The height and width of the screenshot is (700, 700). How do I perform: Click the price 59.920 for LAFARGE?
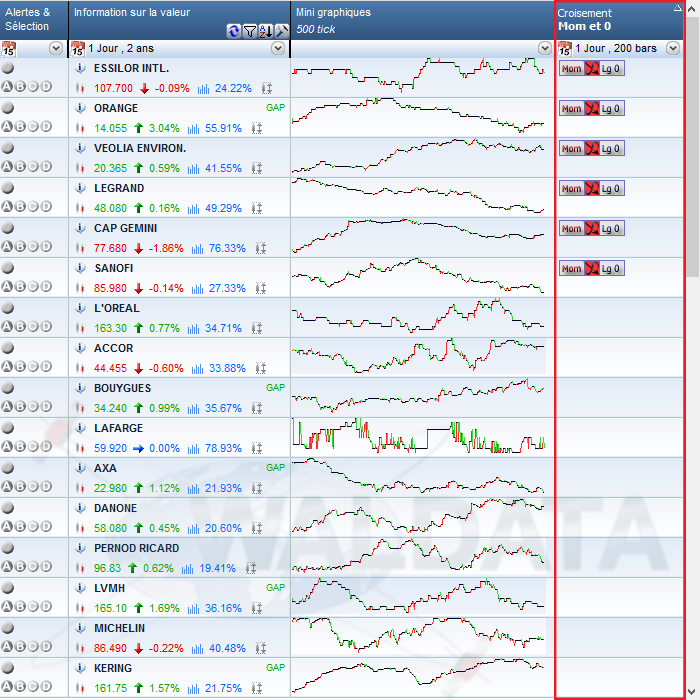coord(110,448)
